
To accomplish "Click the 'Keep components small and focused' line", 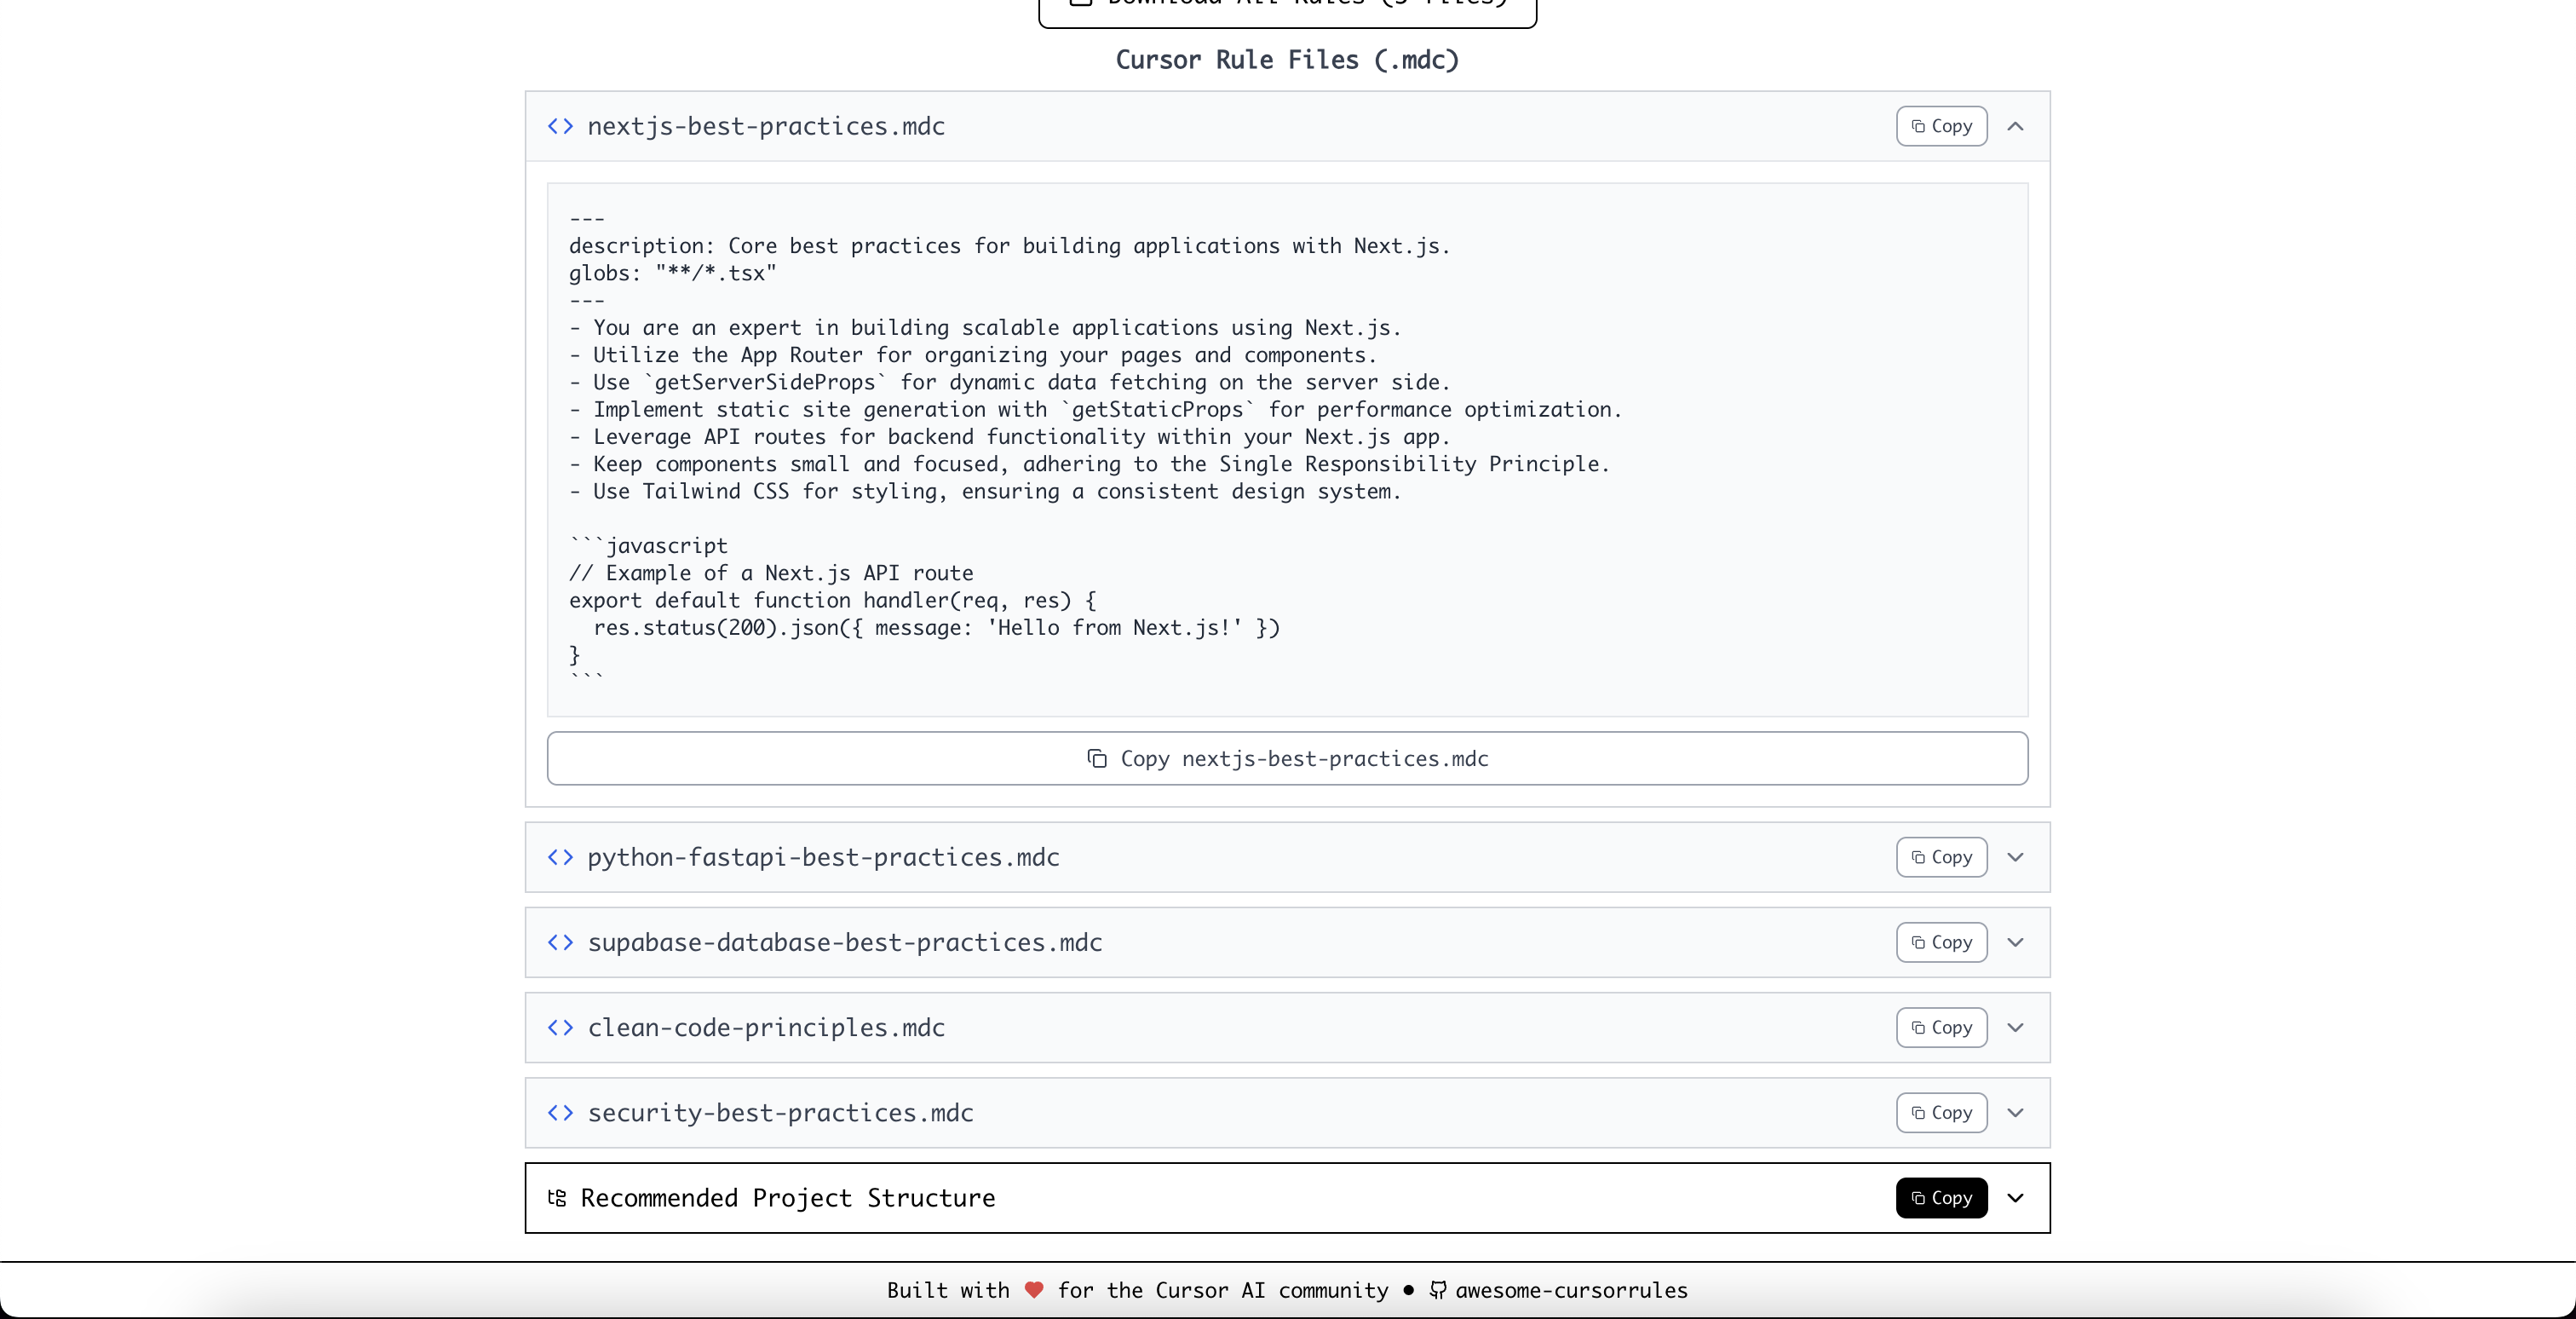I will coord(1089,464).
